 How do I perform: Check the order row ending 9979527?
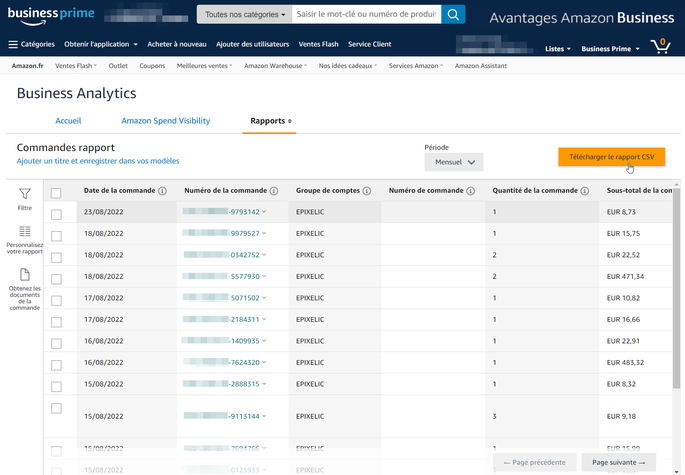(x=56, y=236)
